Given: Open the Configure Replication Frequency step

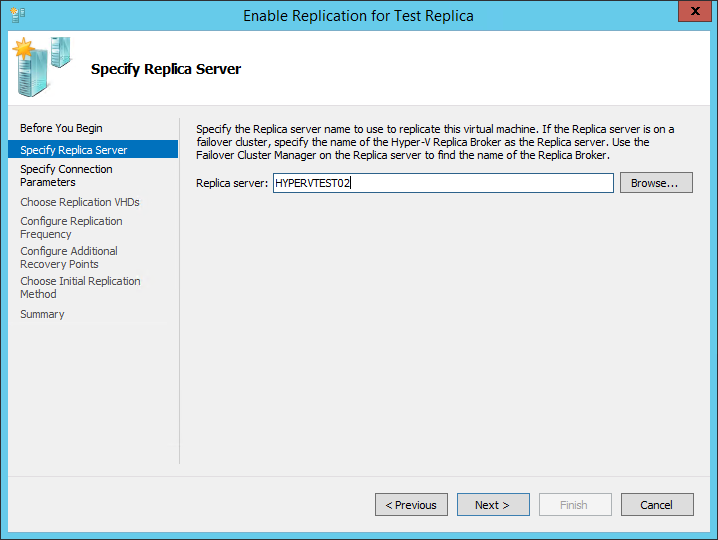Looking at the screenshot, I should pos(71,227).
